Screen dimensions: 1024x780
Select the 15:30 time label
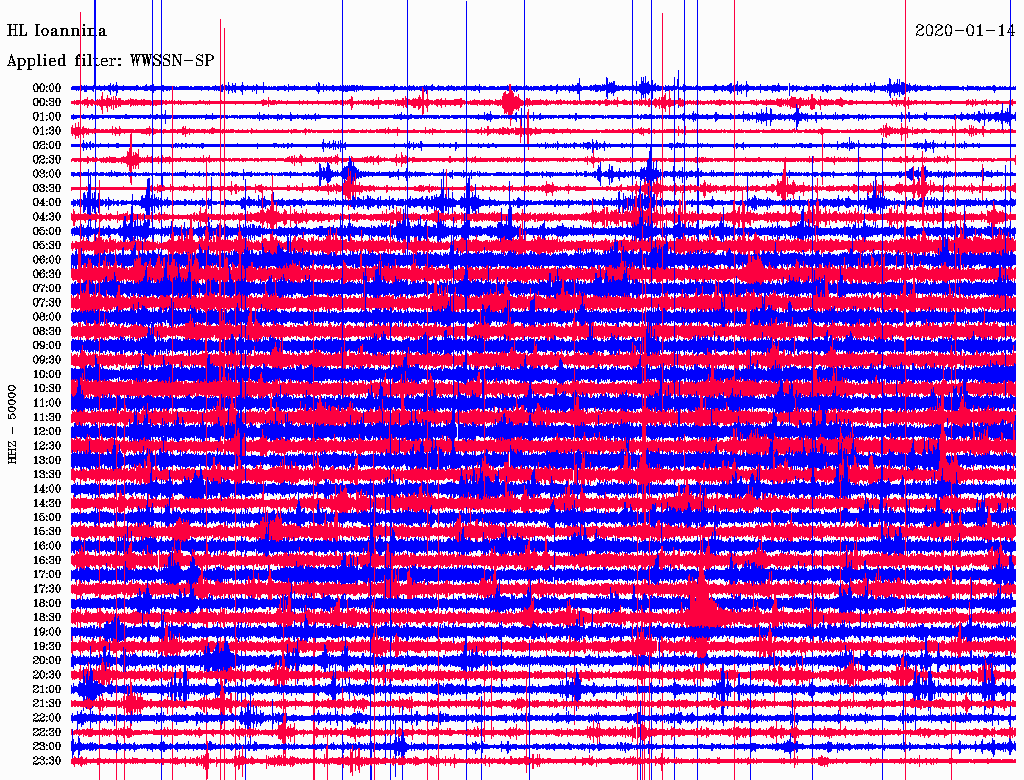(x=46, y=532)
